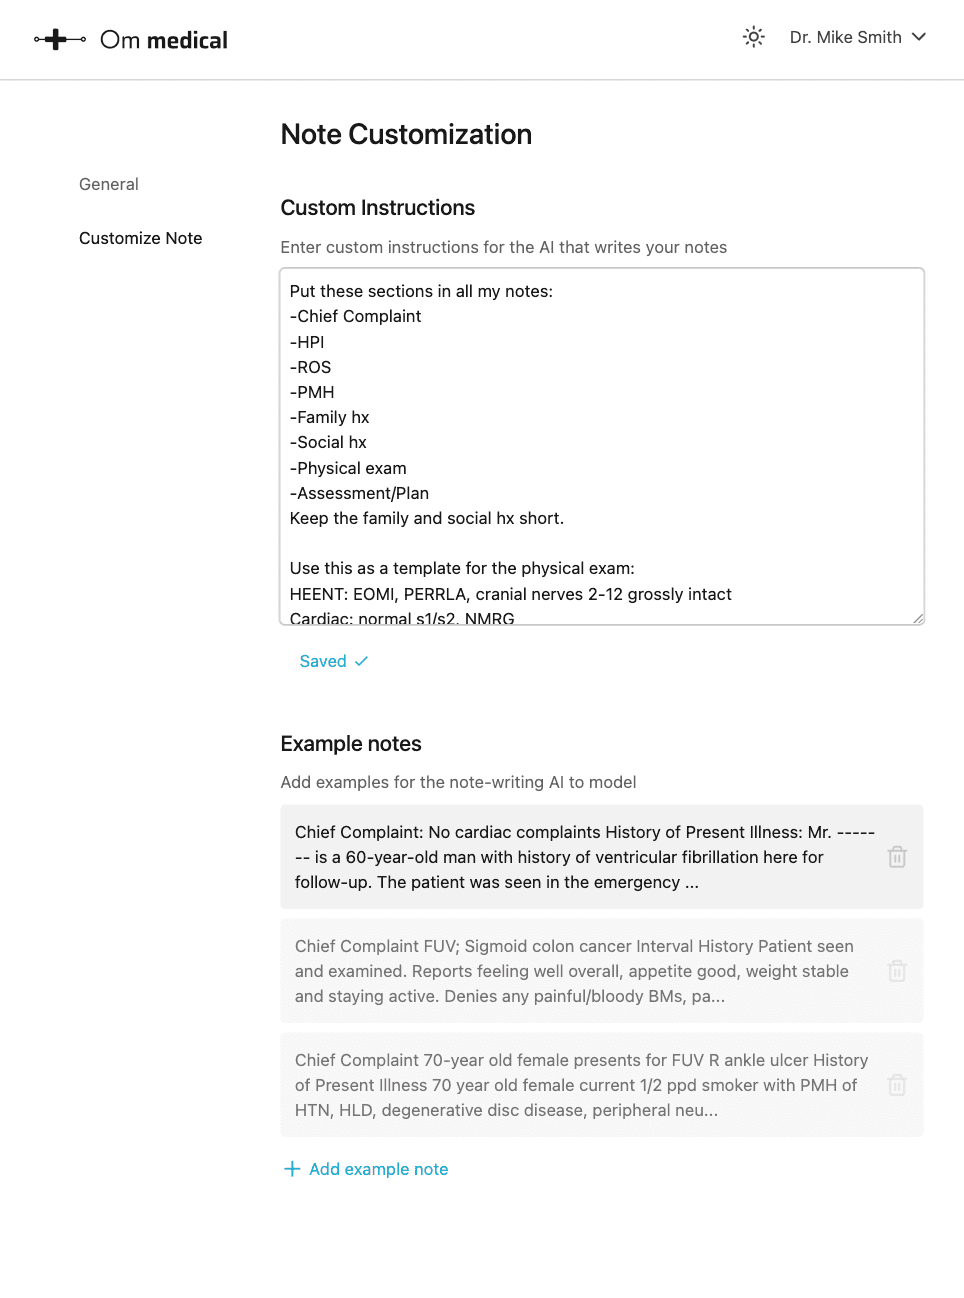Viewport: 964px width, 1298px height.
Task: Click the Add example note link
Action: pos(378,1168)
